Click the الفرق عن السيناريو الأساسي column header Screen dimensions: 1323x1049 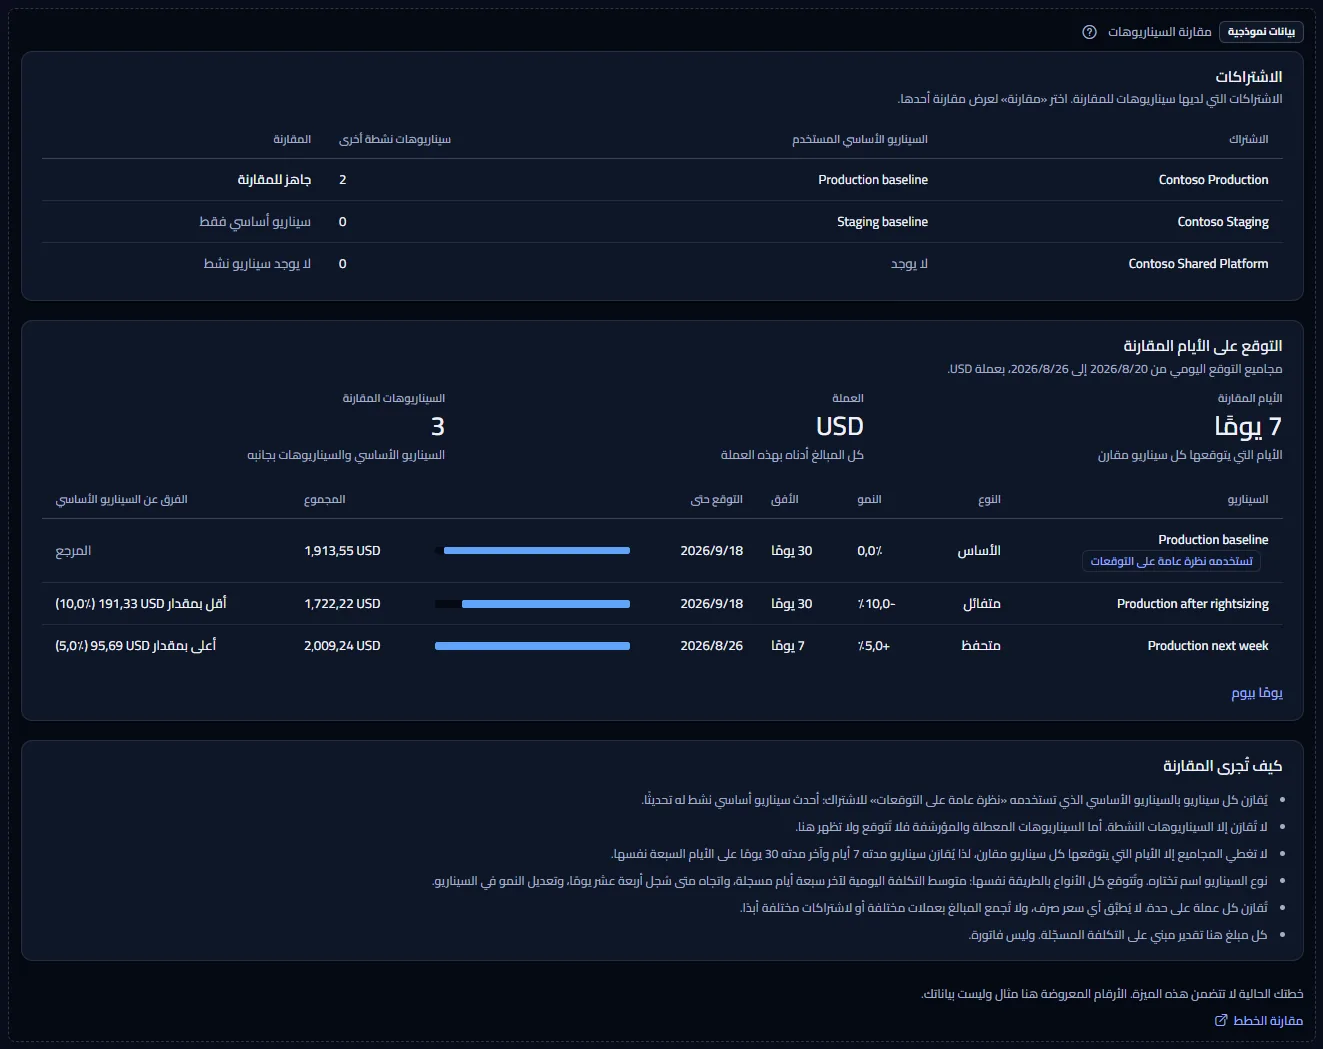click(121, 499)
